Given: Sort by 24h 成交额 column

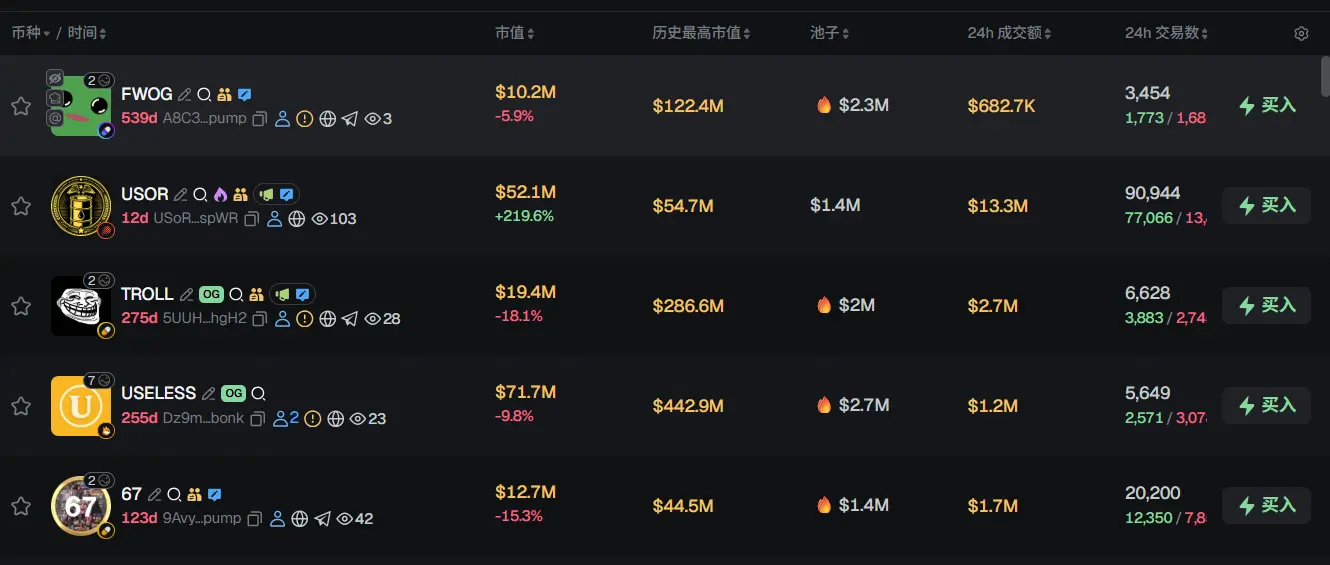Looking at the screenshot, I should point(1010,33).
